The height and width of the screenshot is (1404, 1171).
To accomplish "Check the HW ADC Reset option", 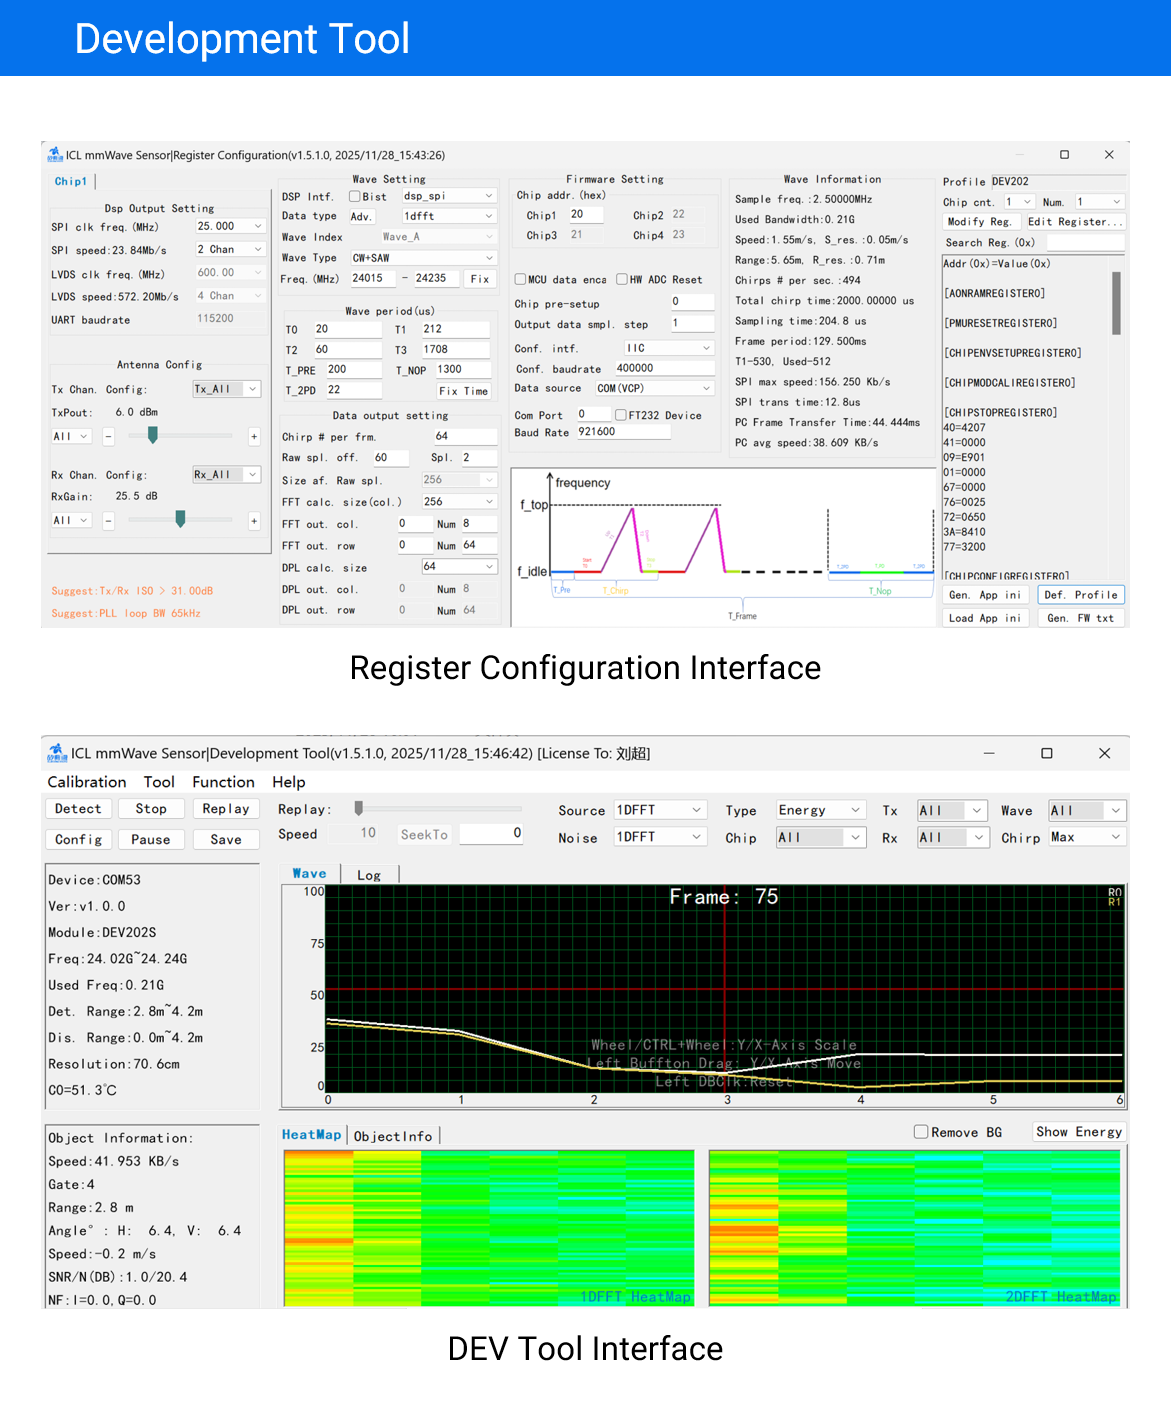I will point(622,279).
